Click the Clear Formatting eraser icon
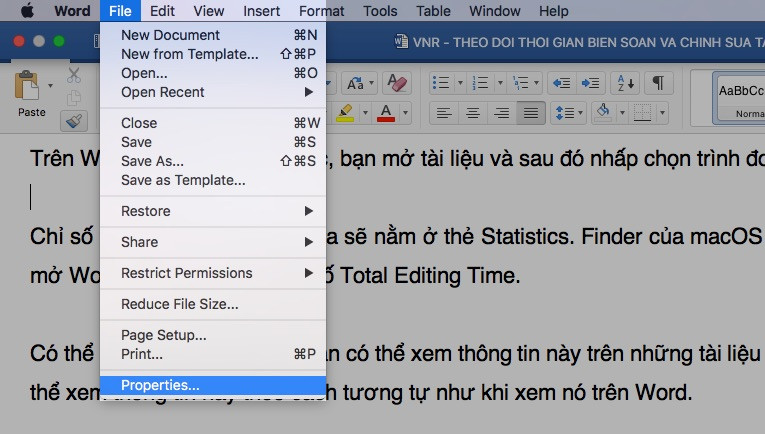 [397, 83]
